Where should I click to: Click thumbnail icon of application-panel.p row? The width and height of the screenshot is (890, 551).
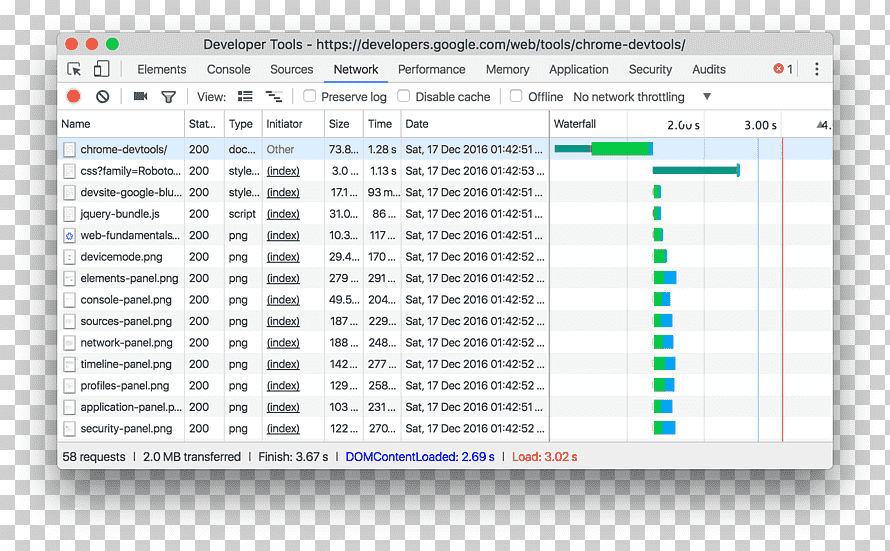(69, 407)
